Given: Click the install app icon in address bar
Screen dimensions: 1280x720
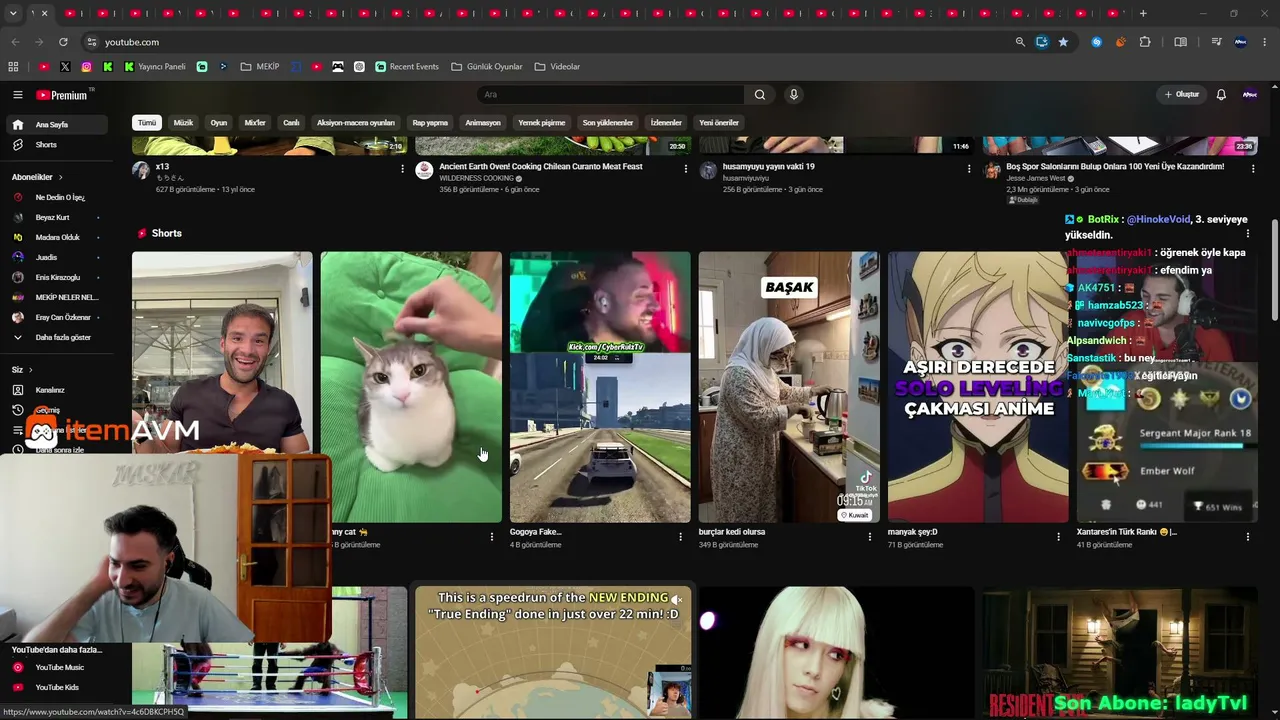Looking at the screenshot, I should pyautogui.click(x=1042, y=42).
